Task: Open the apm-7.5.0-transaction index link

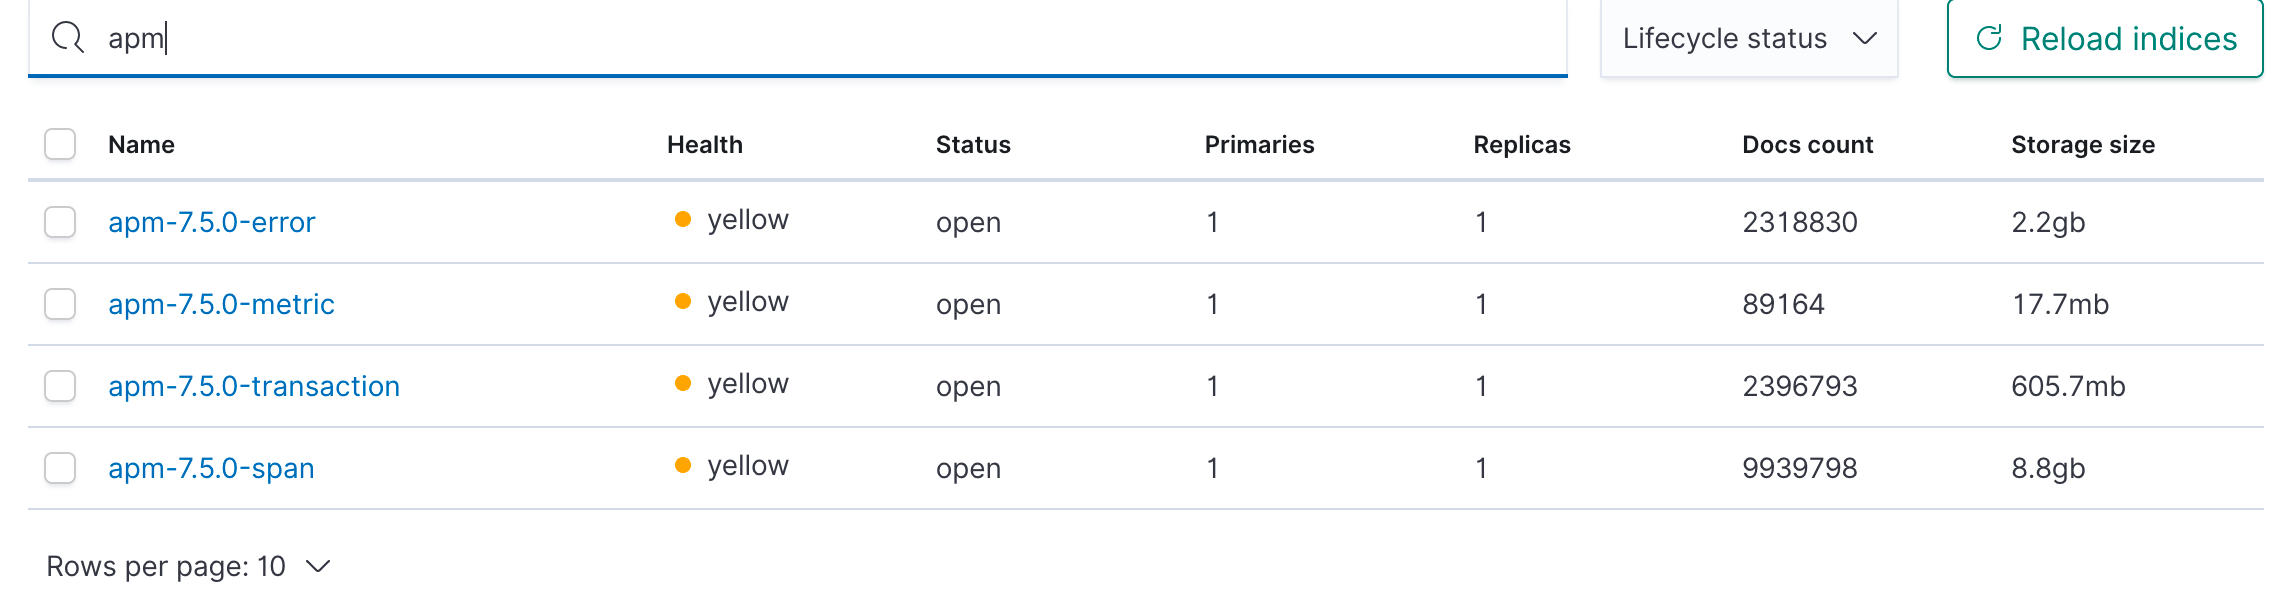Action: pyautogui.click(x=254, y=386)
